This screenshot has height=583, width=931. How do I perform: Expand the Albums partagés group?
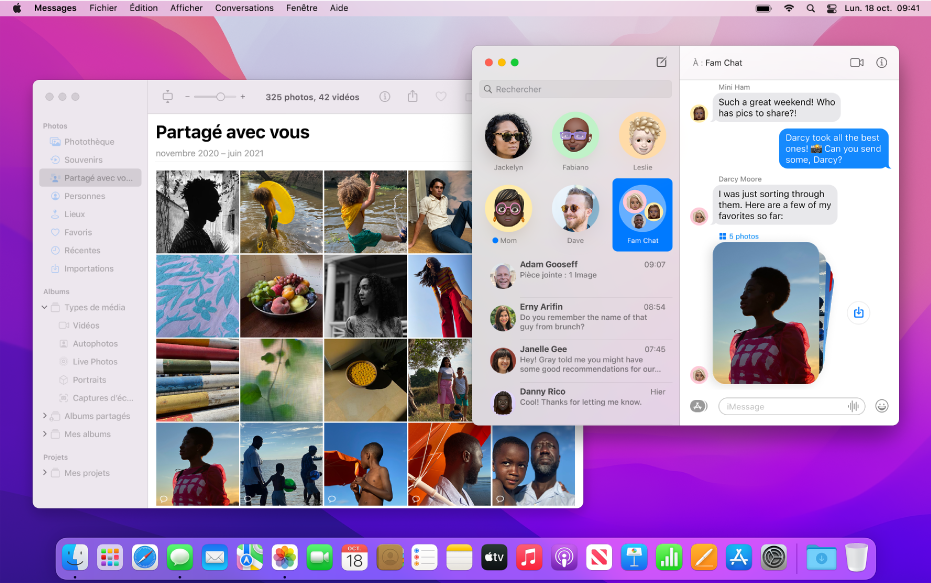(x=43, y=415)
